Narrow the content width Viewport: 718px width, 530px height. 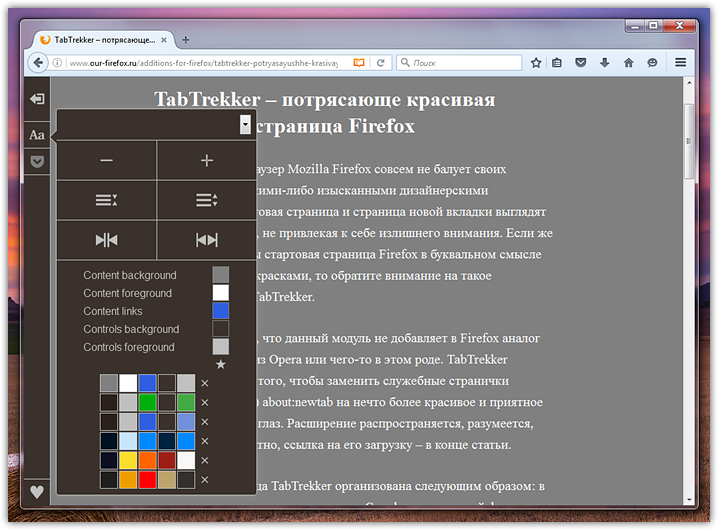106,240
